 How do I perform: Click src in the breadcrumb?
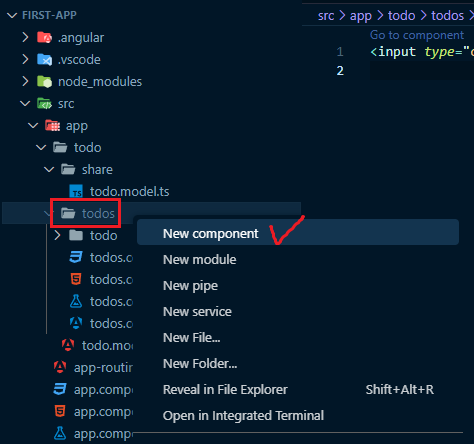coord(326,16)
